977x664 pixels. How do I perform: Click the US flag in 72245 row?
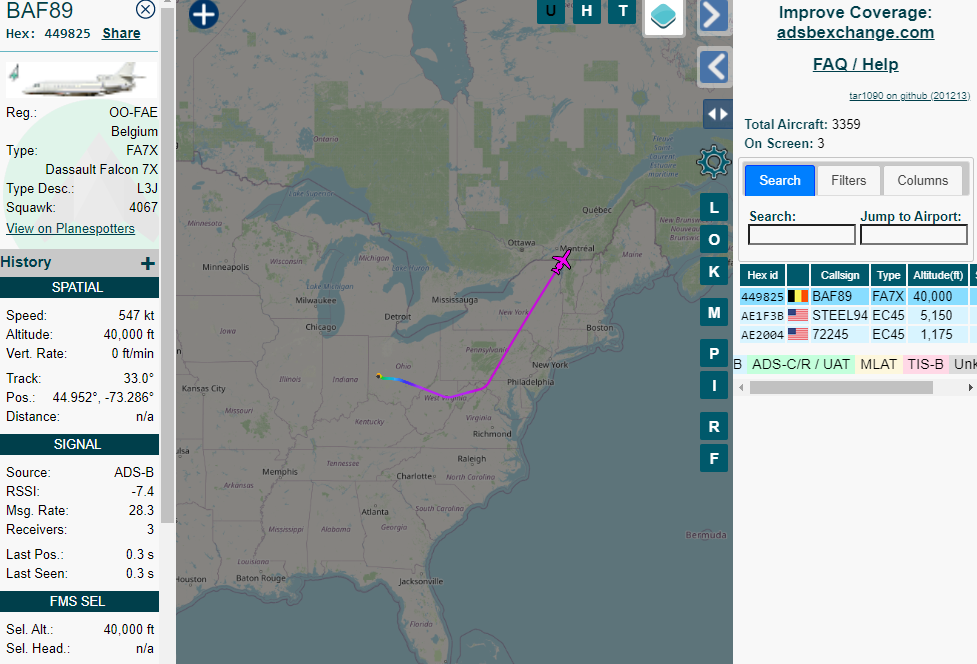(x=798, y=334)
